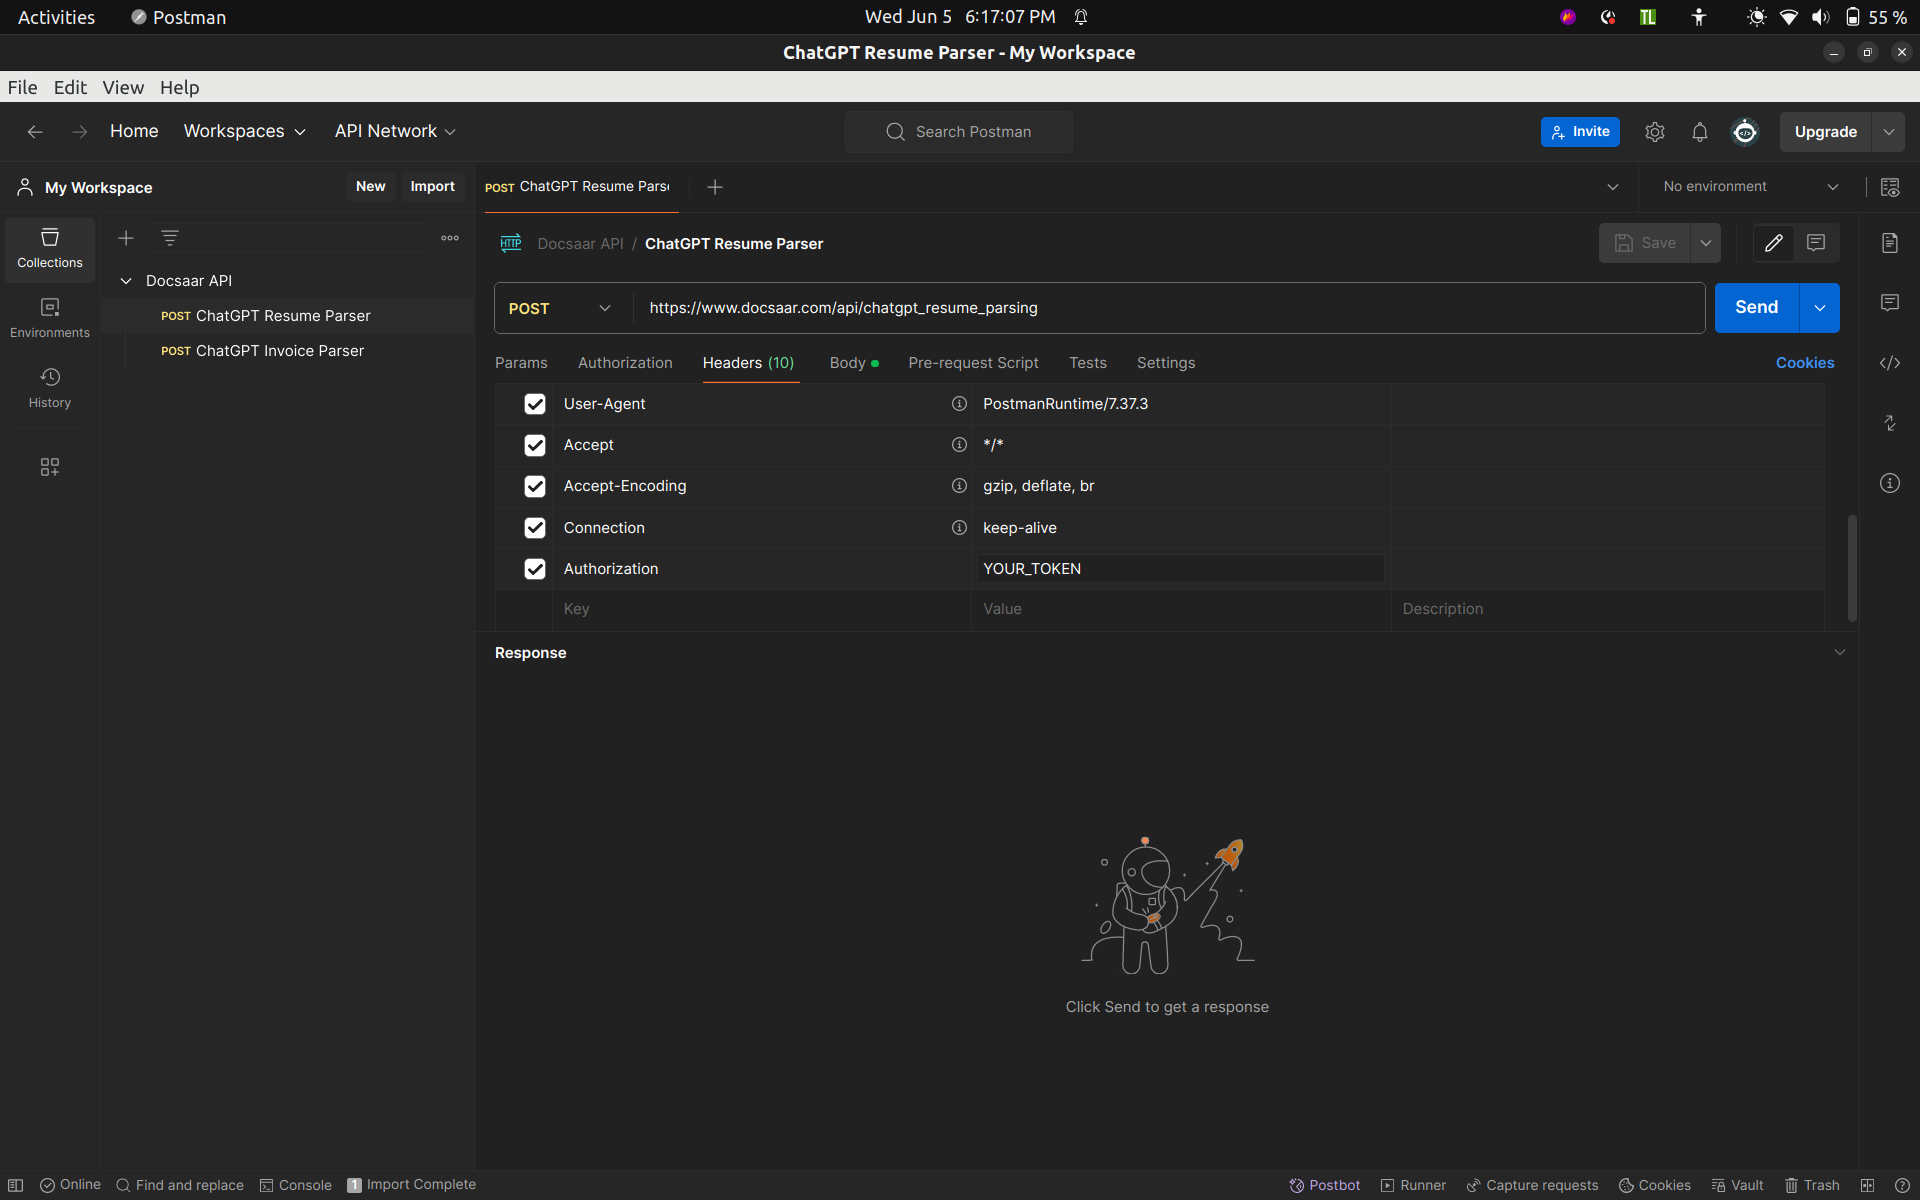This screenshot has height=1200, width=1920.
Task: Click the Send button
Action: point(1756,308)
